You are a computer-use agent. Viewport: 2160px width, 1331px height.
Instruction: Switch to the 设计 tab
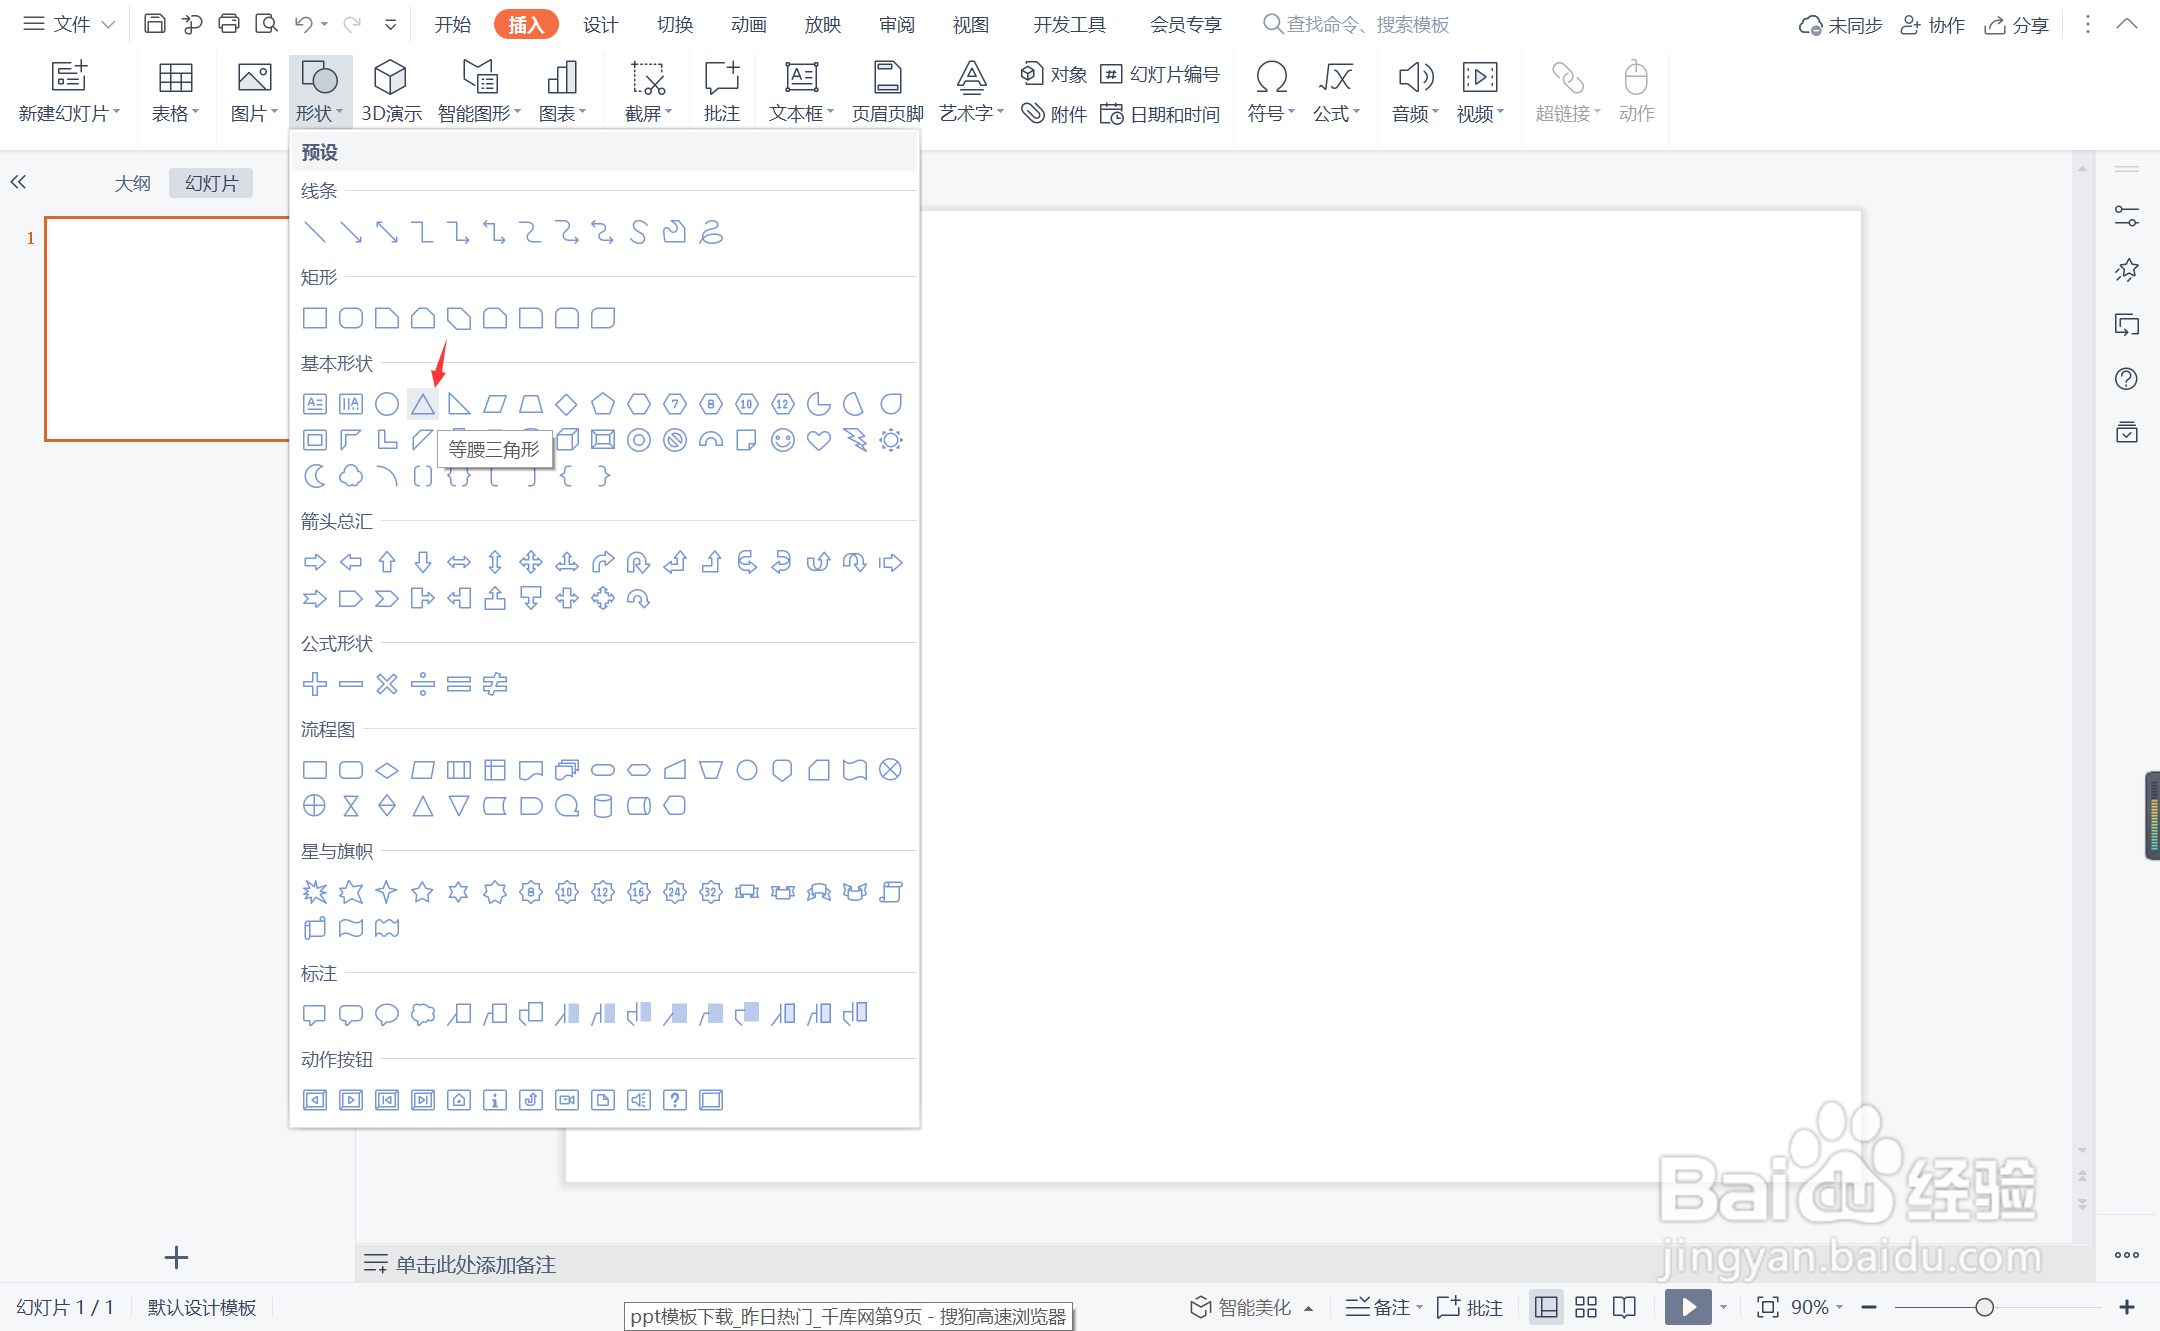(601, 24)
